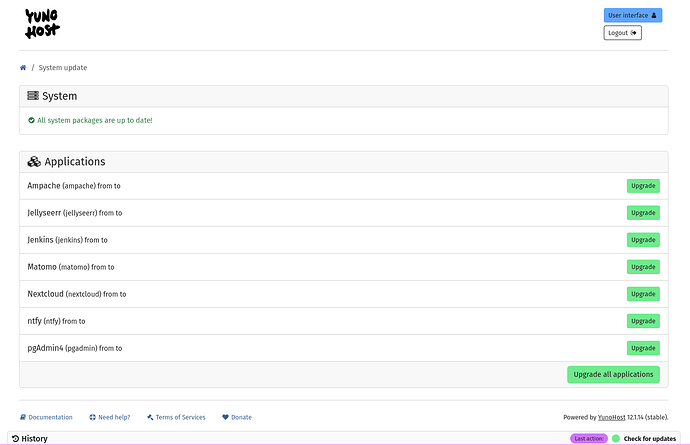
Task: Open the home breadcrumb icon
Action: [23, 67]
